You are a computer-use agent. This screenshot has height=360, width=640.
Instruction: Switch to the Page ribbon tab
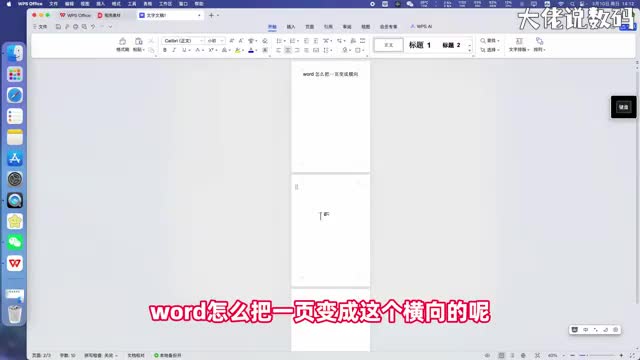click(x=309, y=27)
